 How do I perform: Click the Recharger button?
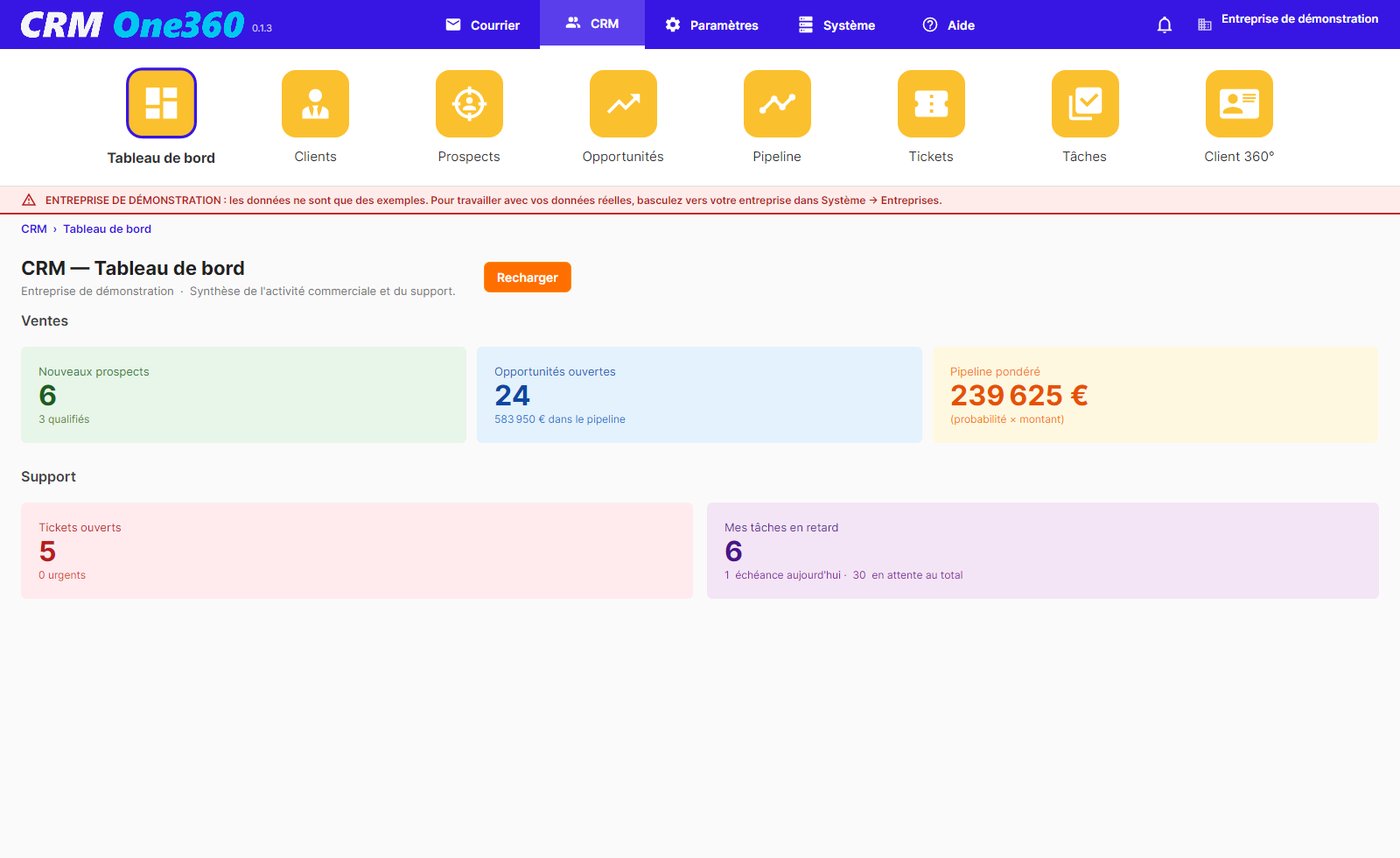click(x=527, y=277)
